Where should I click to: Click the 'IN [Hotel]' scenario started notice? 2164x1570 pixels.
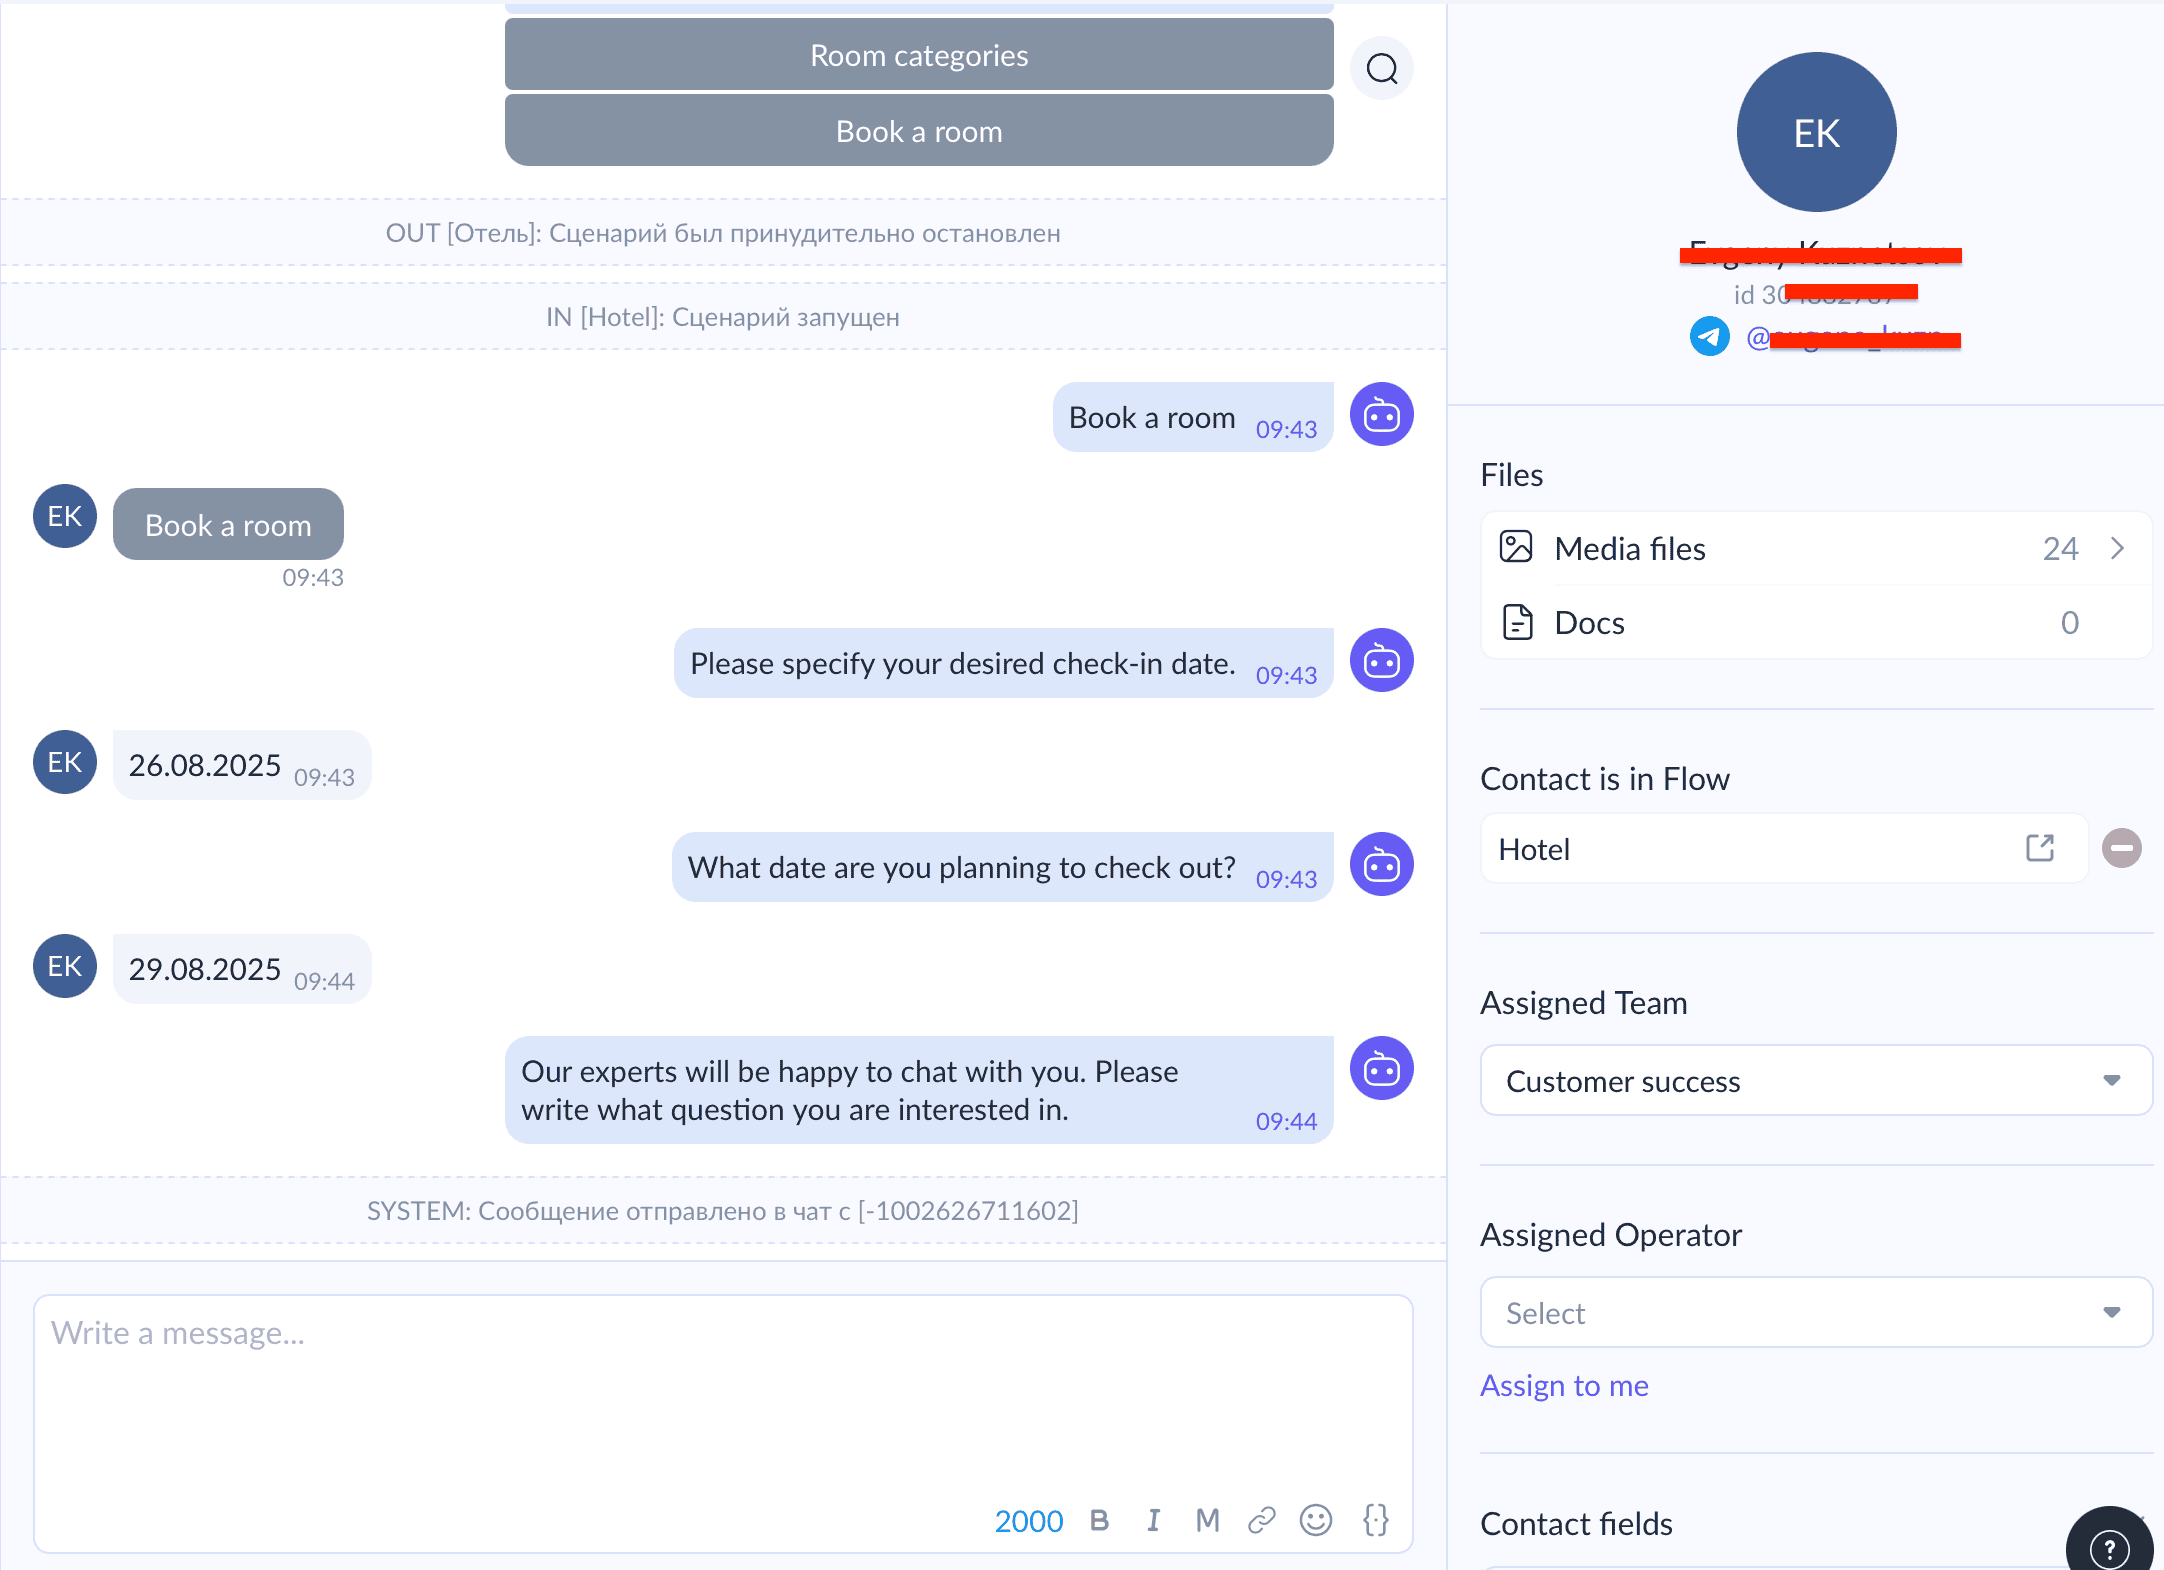point(723,317)
